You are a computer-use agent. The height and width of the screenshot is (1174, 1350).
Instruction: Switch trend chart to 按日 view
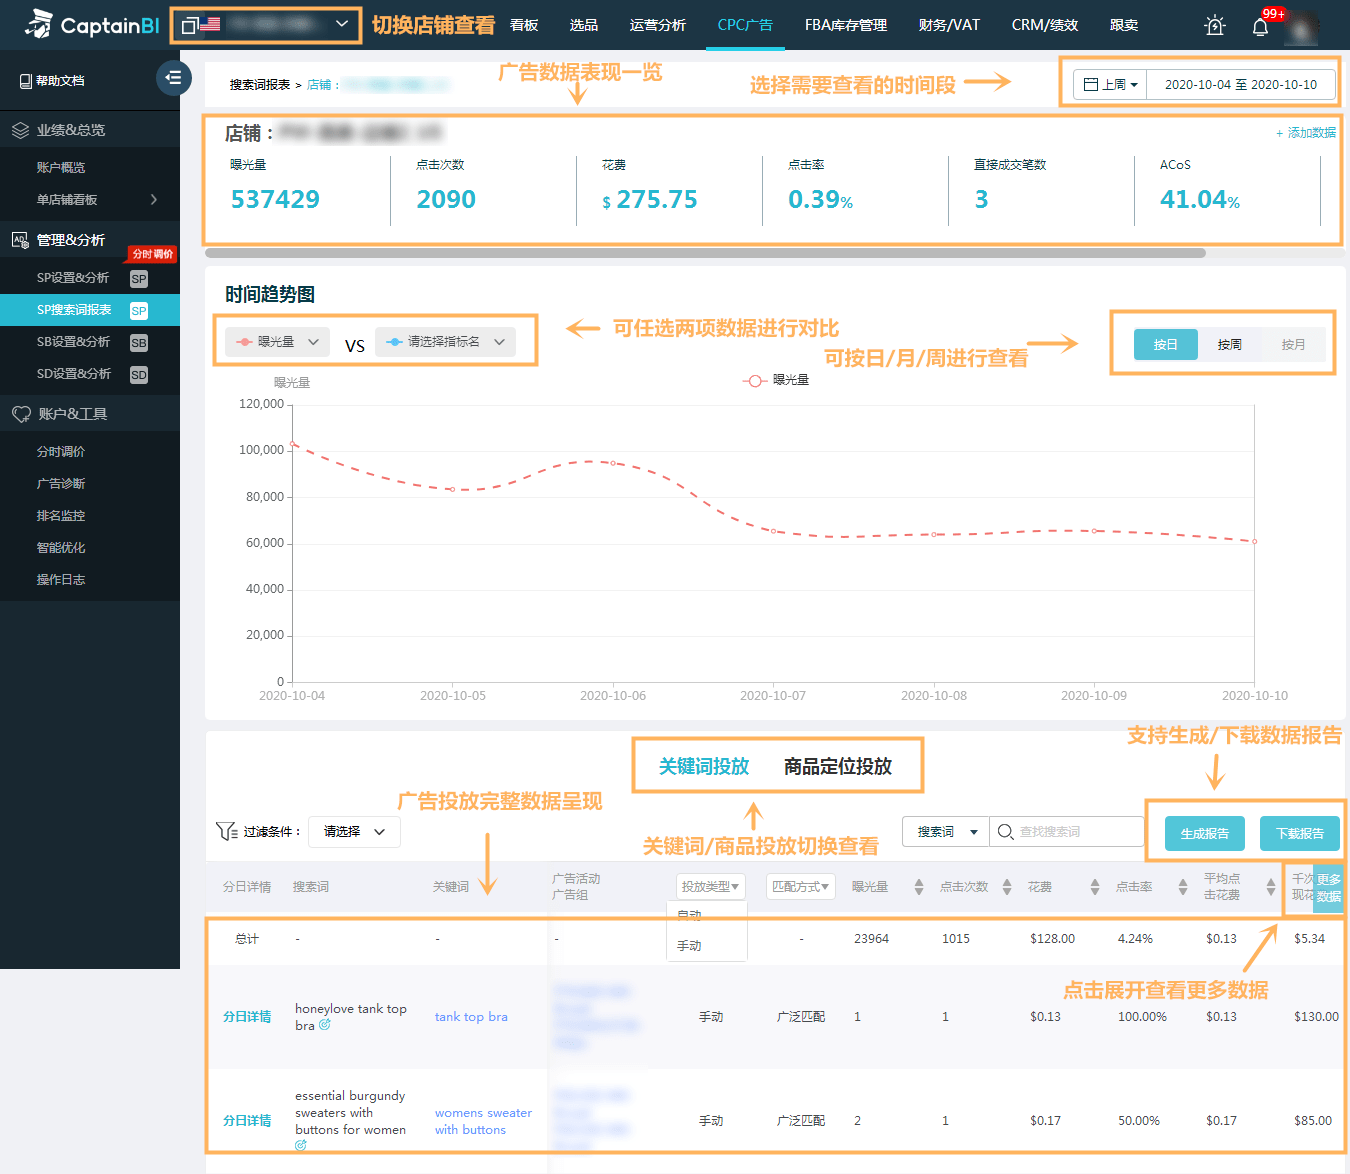tap(1165, 344)
